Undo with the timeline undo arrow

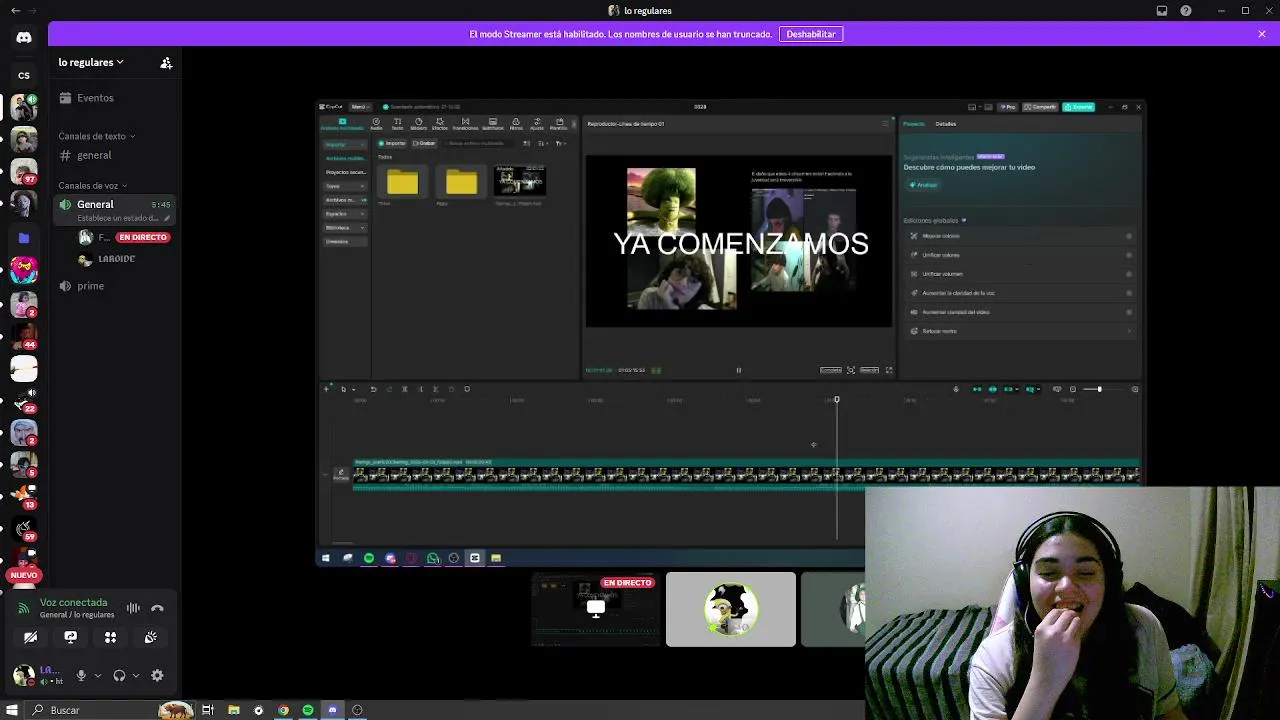tap(373, 389)
